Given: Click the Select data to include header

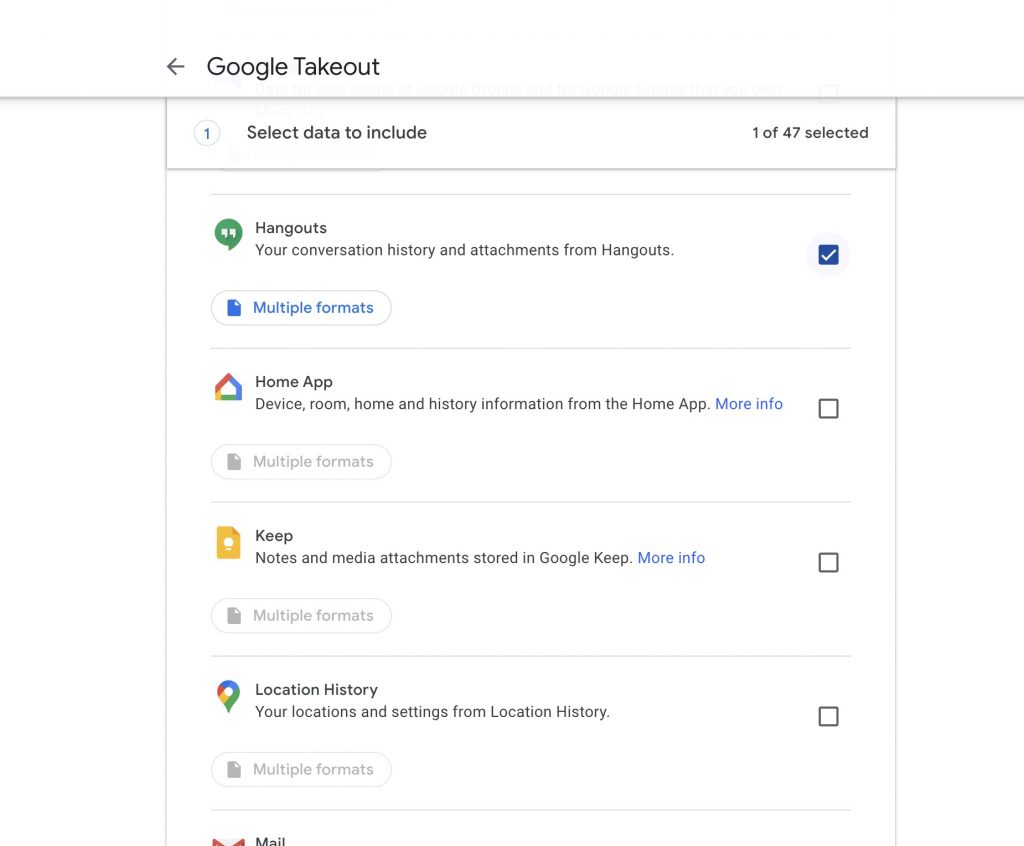Looking at the screenshot, I should 336,133.
